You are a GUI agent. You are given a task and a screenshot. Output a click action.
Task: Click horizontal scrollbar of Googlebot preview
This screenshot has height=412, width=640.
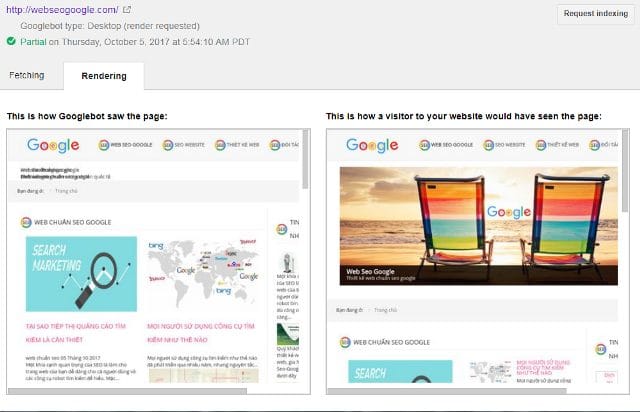click(x=127, y=391)
